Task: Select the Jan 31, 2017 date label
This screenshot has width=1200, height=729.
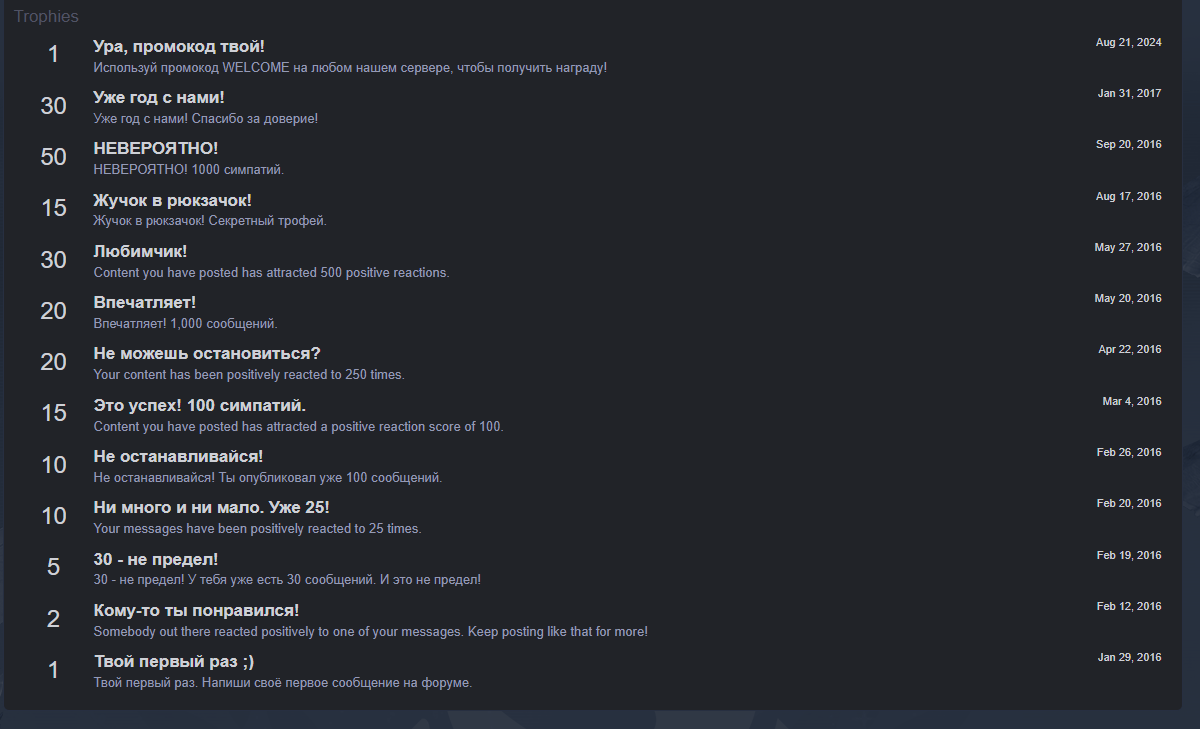Action: click(1130, 93)
